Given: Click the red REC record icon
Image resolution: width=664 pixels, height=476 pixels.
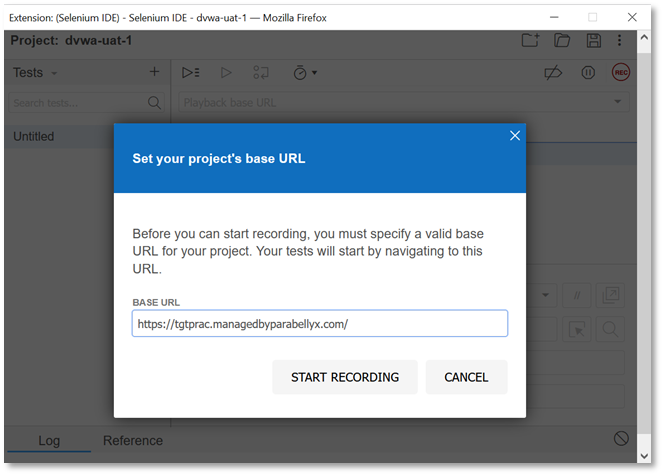Looking at the screenshot, I should [x=620, y=72].
